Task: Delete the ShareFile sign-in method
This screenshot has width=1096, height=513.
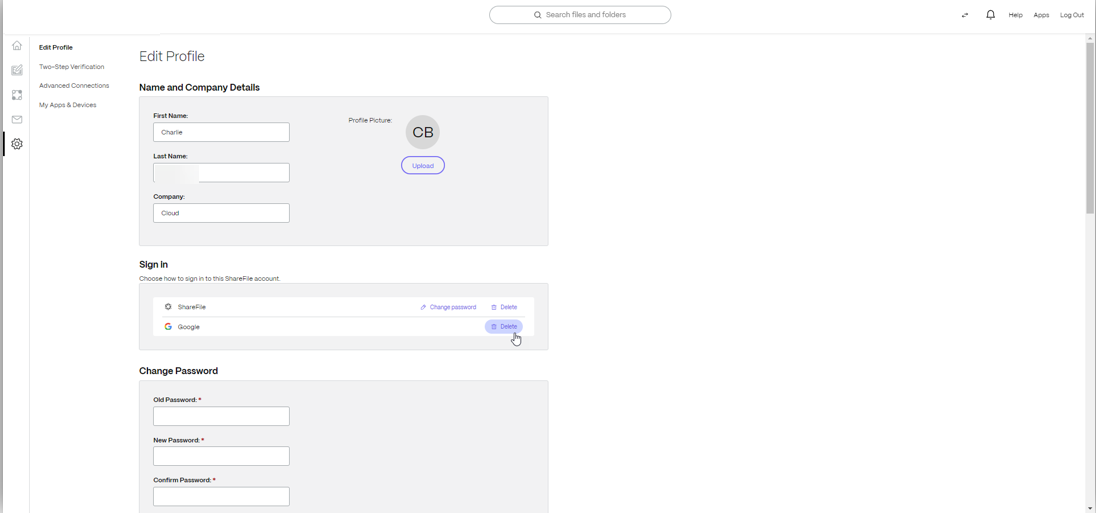Action: point(504,307)
